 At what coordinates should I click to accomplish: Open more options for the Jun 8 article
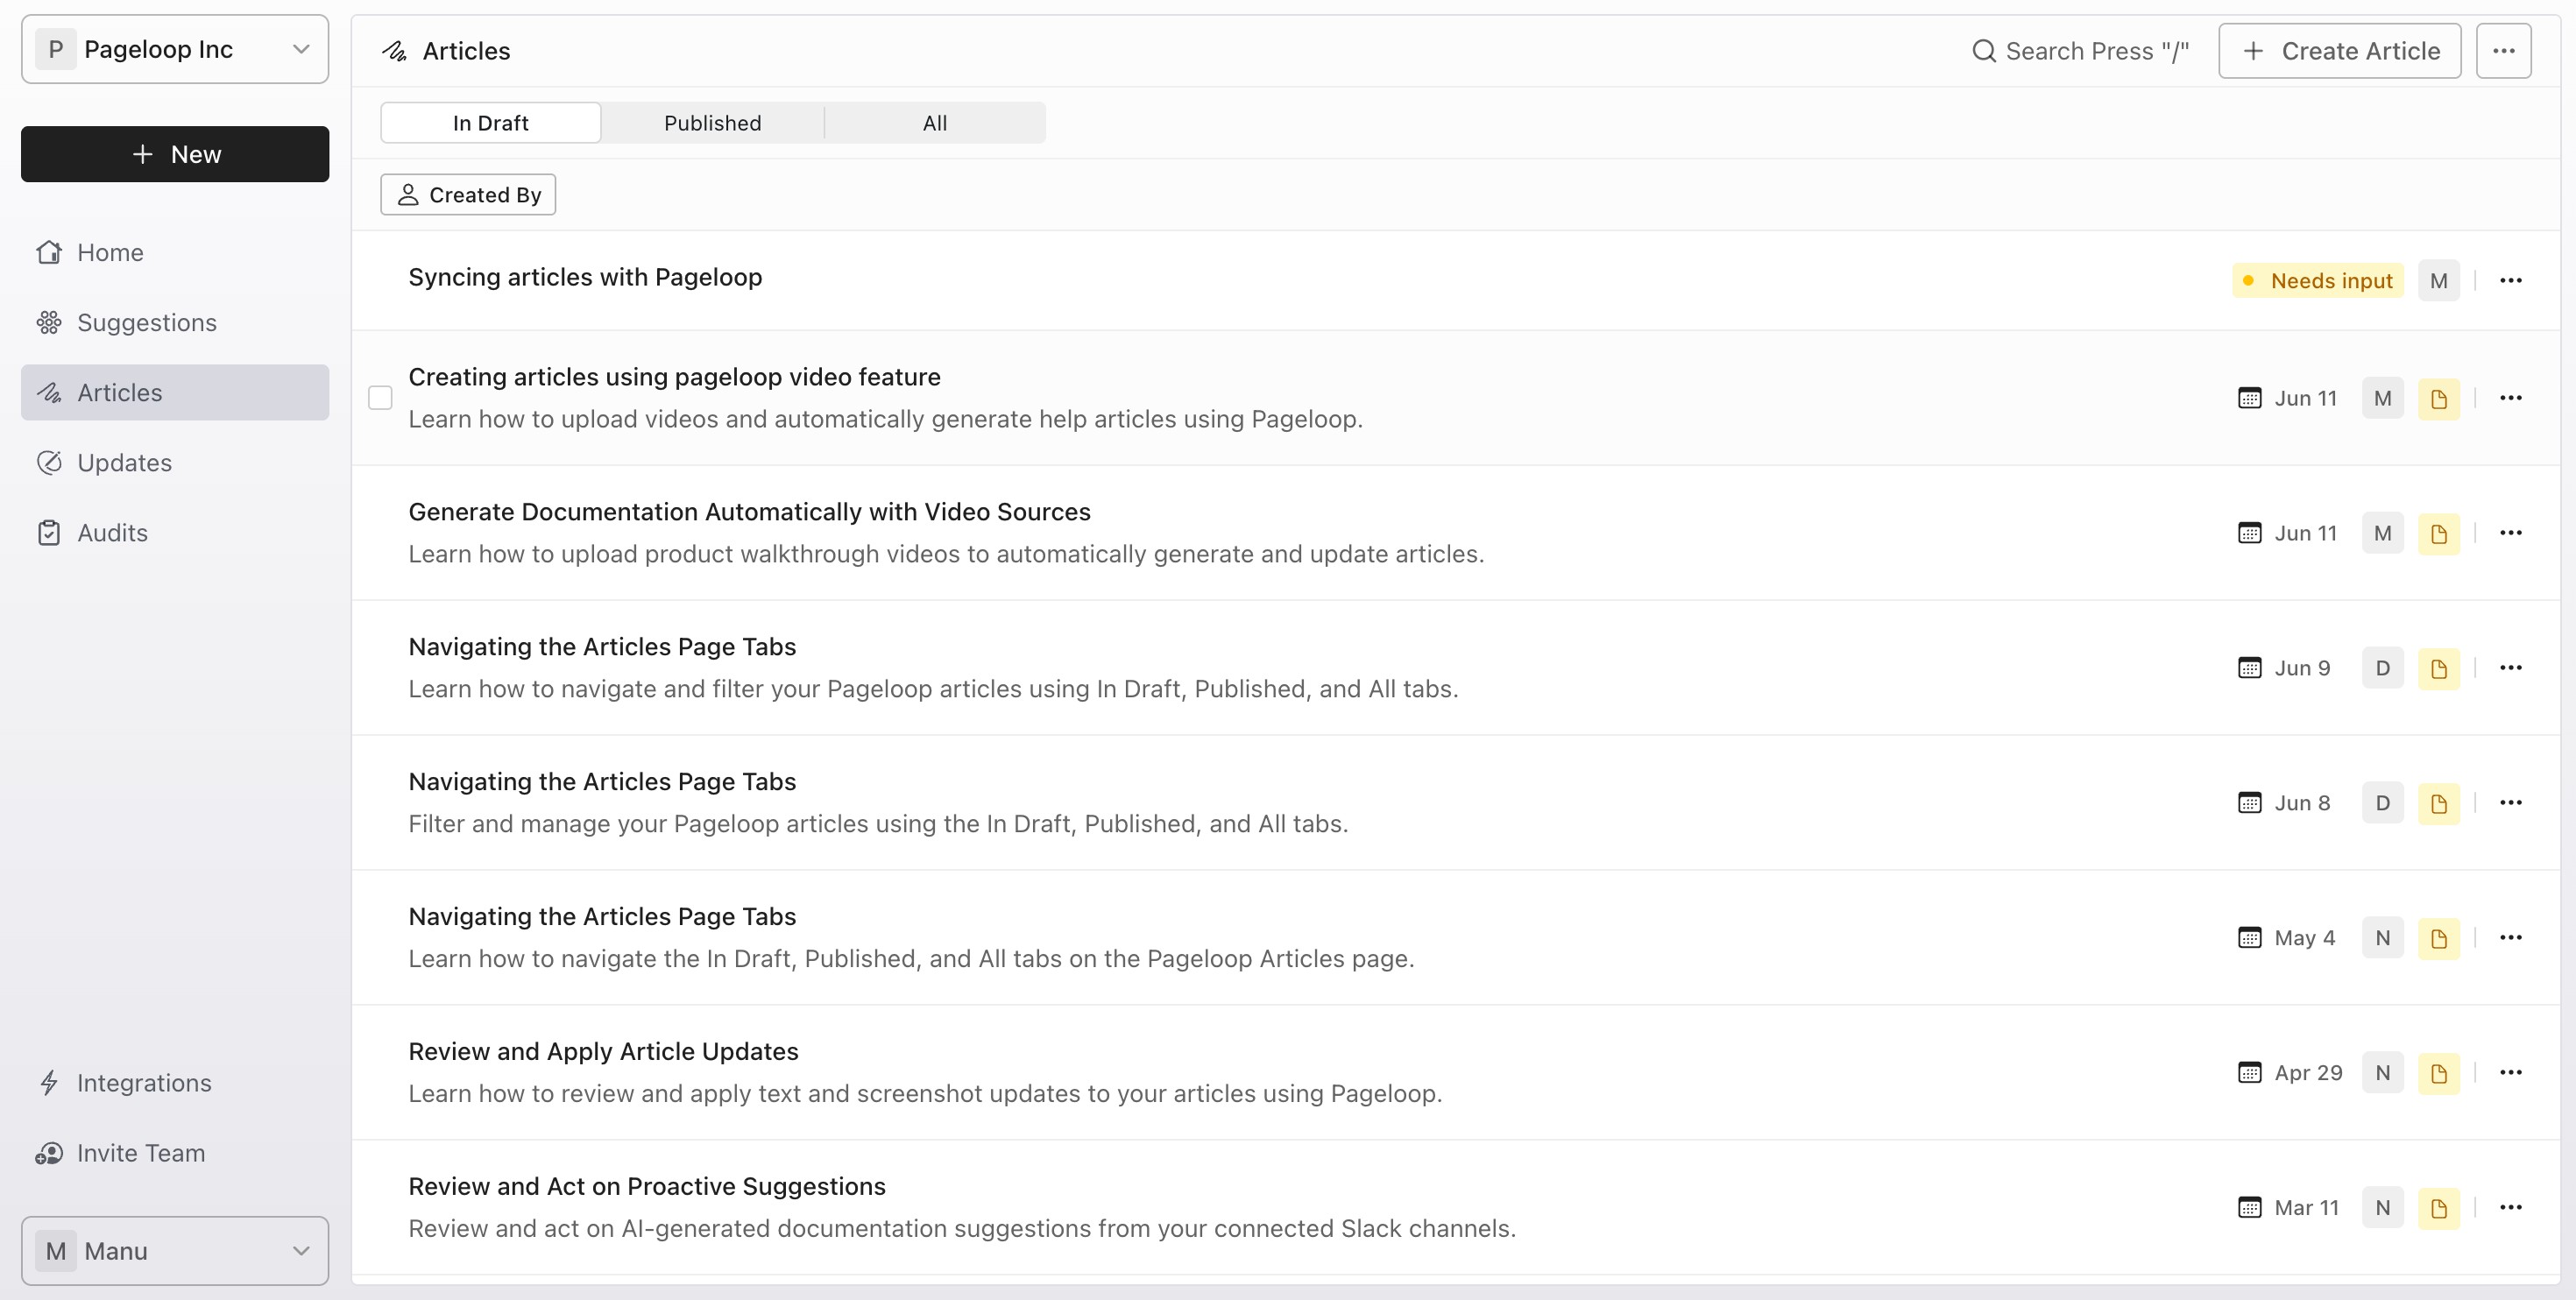tap(2511, 803)
